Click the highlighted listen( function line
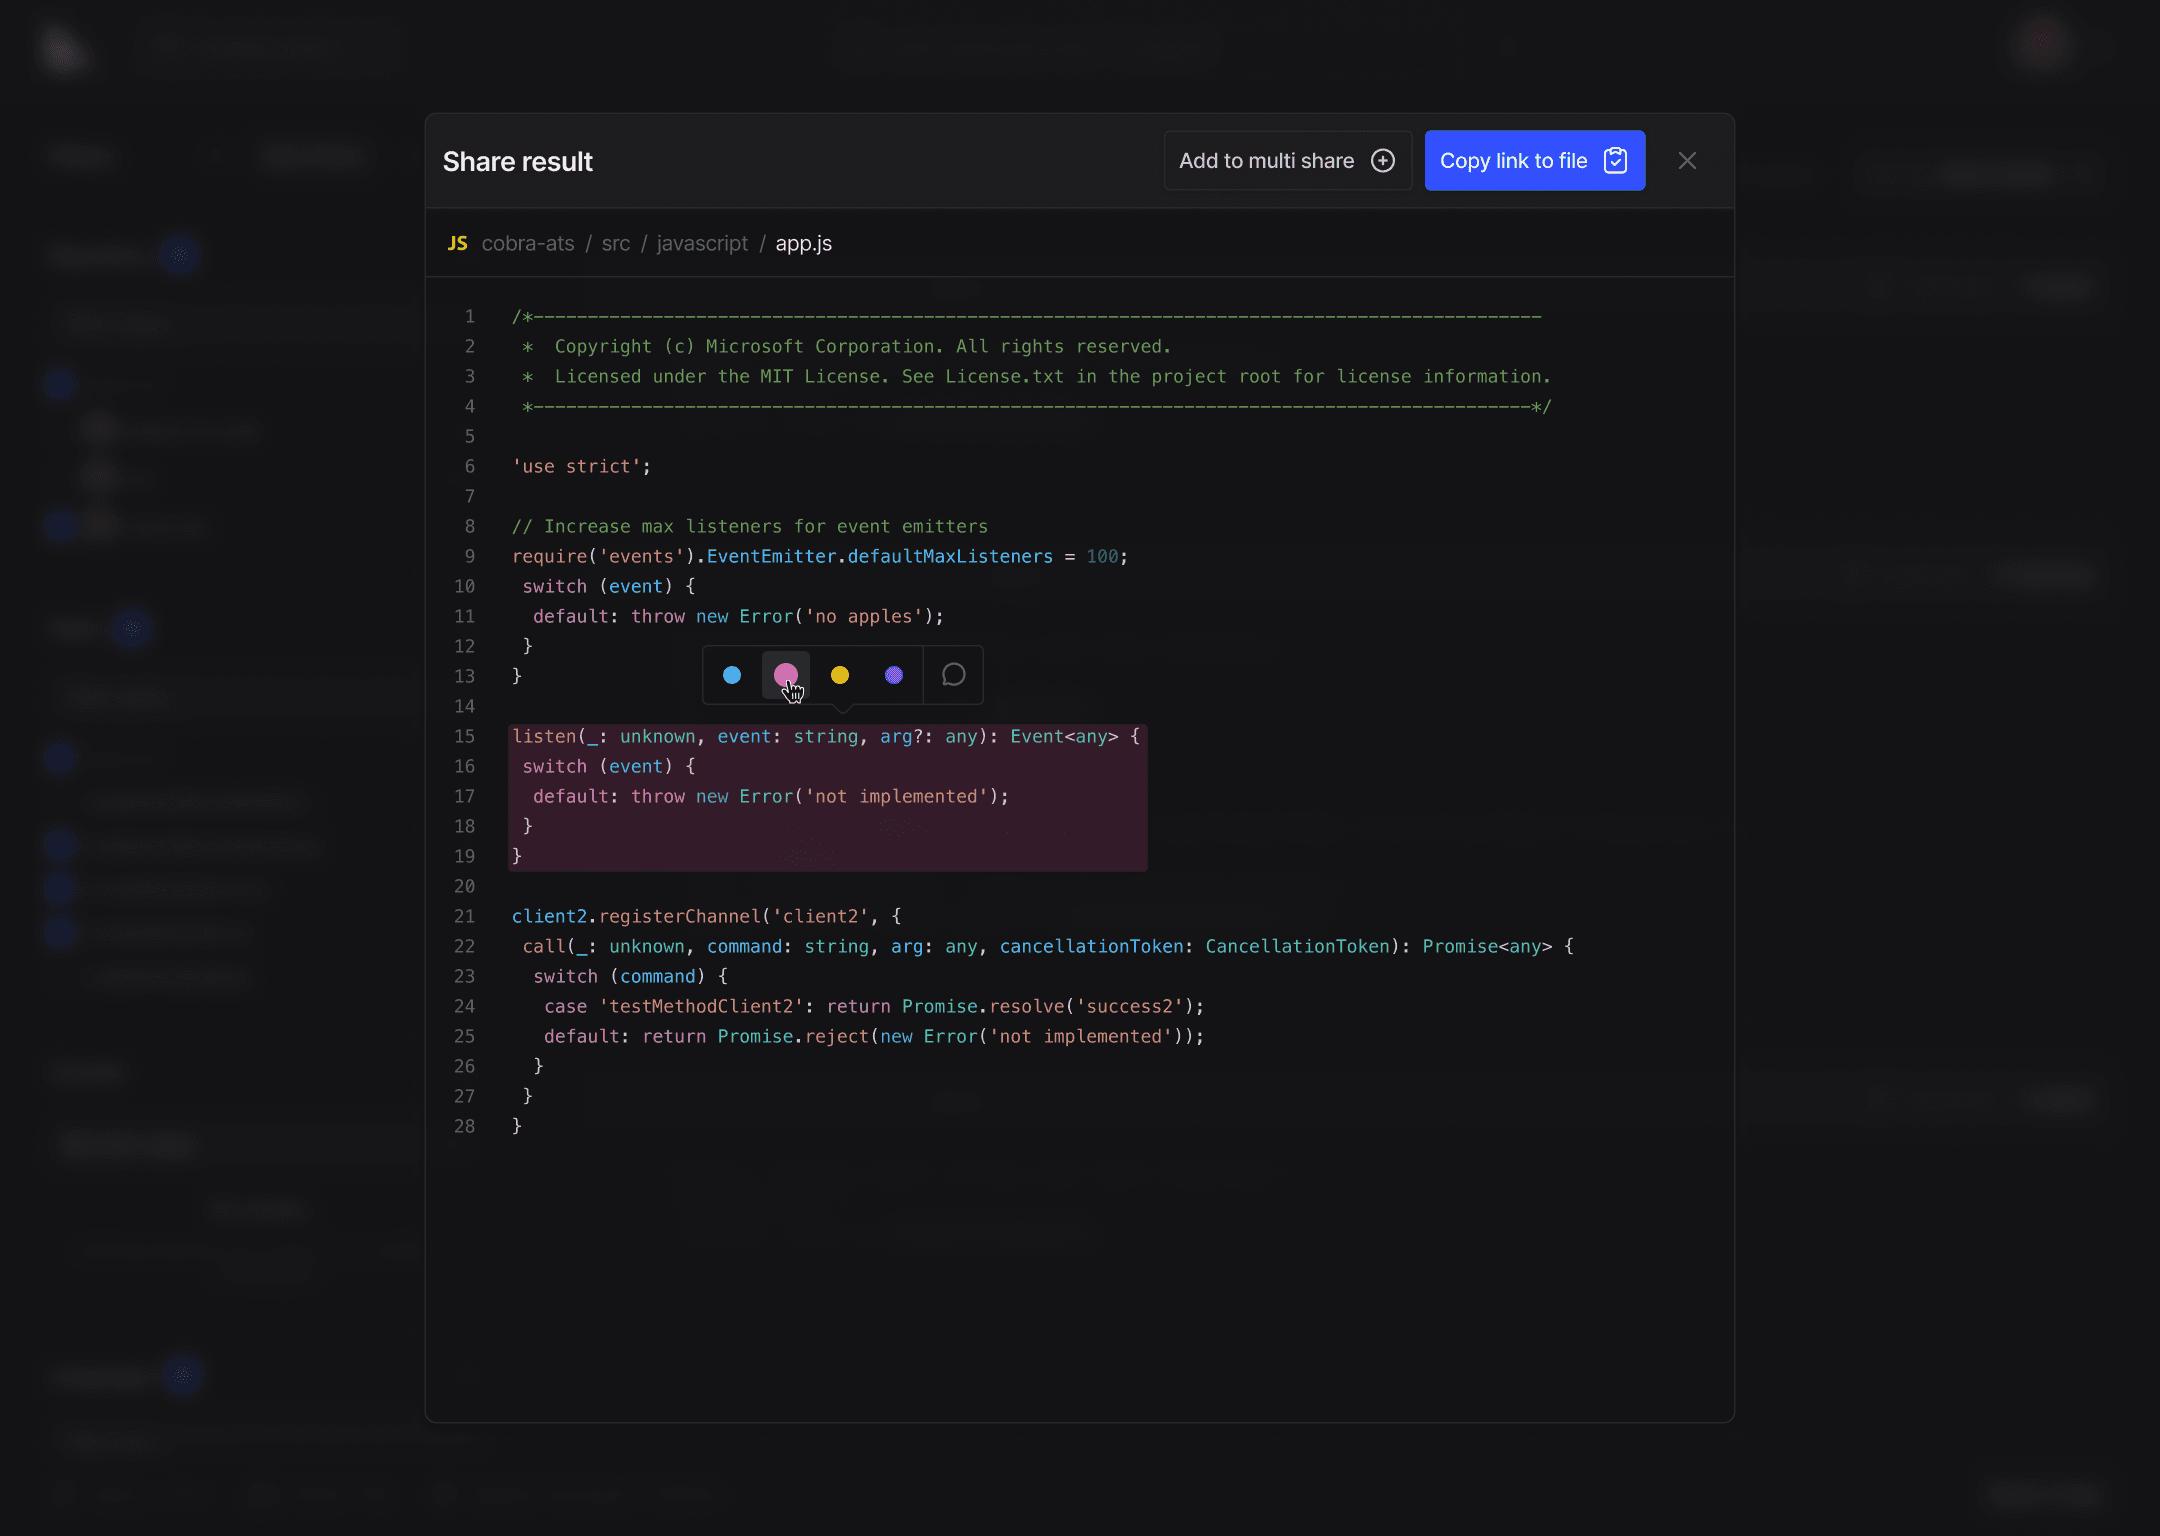This screenshot has height=1536, width=2160. pos(826,736)
